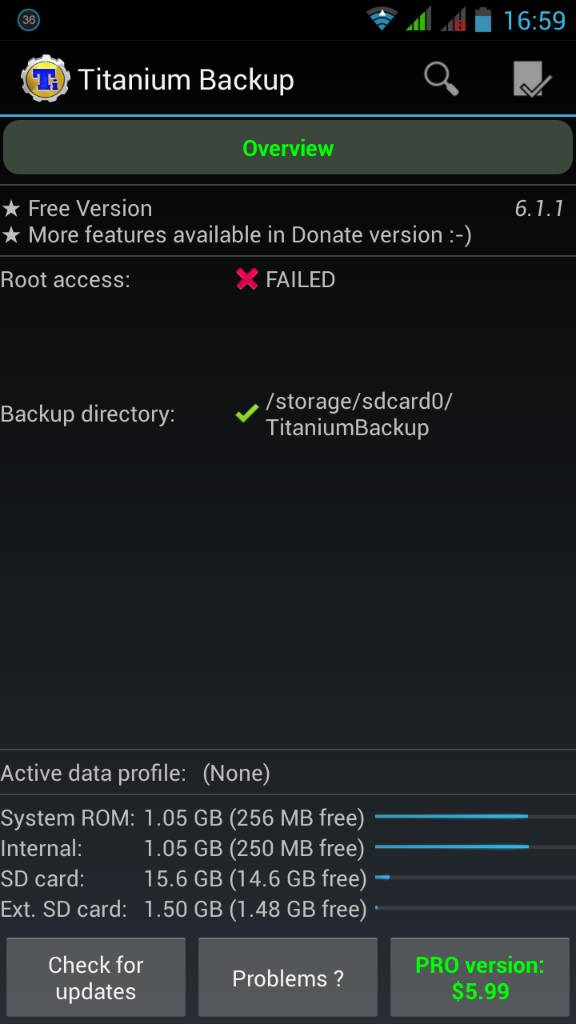Viewport: 576px width, 1024px height.
Task: Tap PRO version $5.99 button
Action: 480,978
